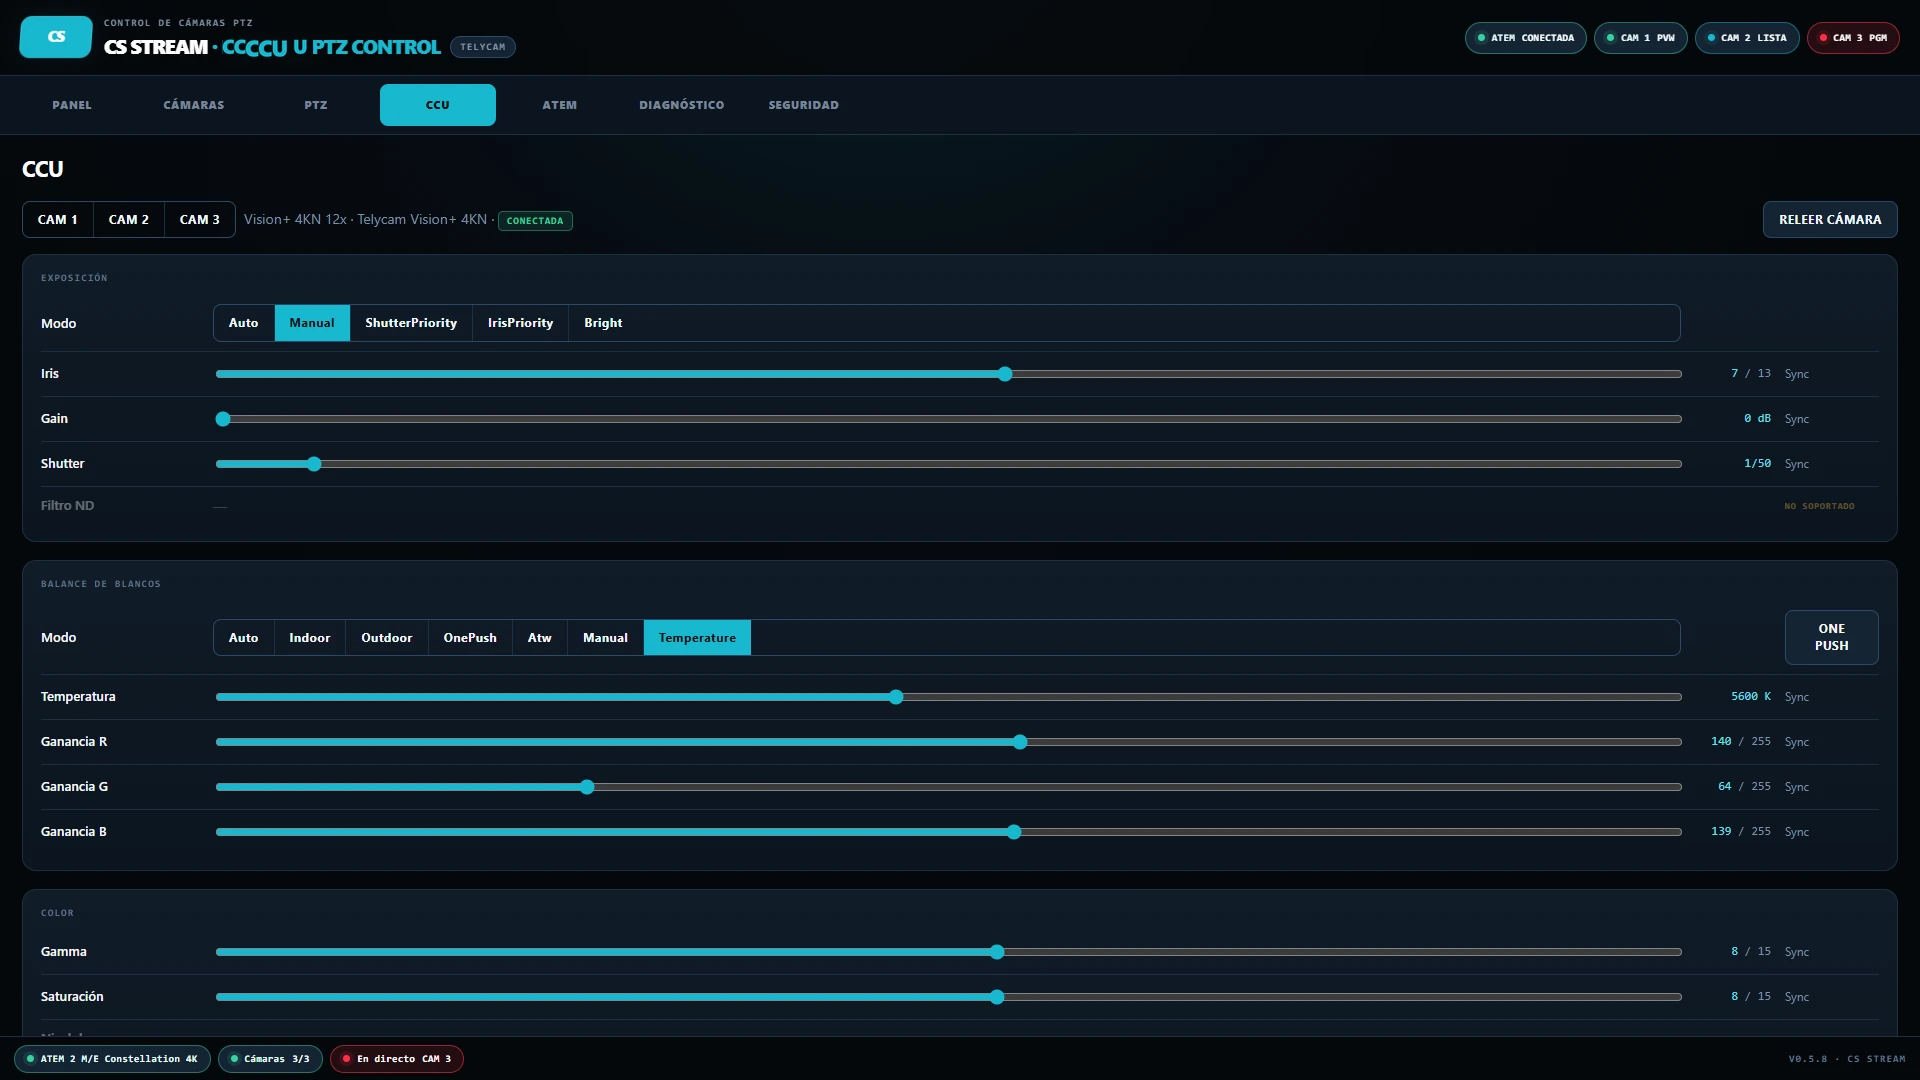Choose Bright exposure mode
The width and height of the screenshot is (1920, 1080).
[x=603, y=323]
